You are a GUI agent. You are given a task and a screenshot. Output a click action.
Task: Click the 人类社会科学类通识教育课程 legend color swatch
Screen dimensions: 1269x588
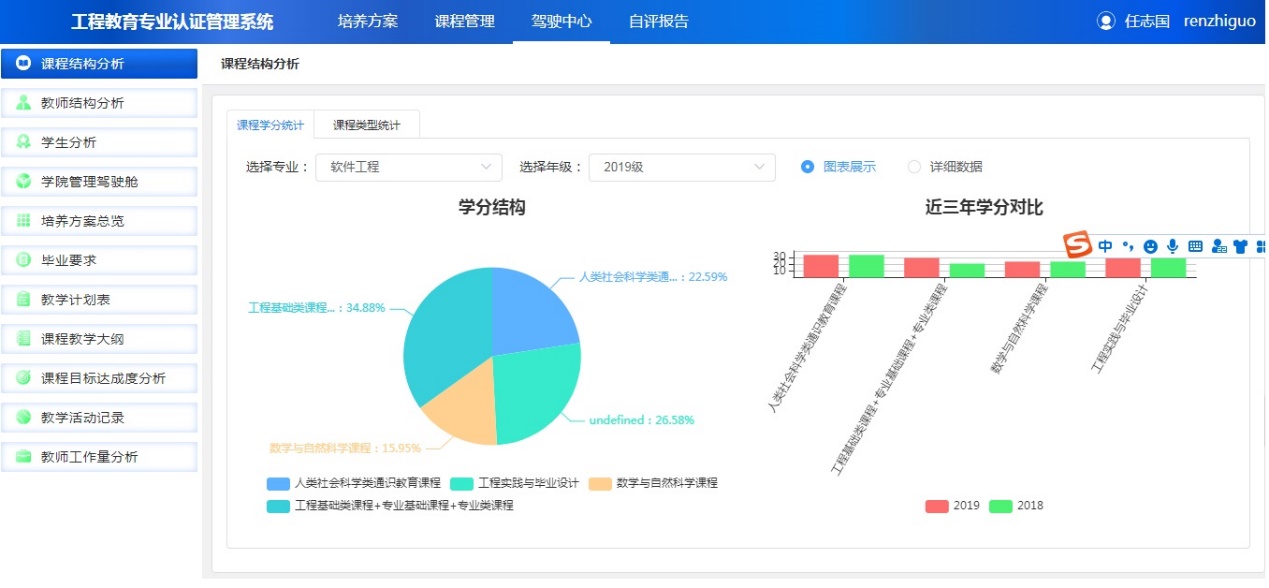tap(278, 484)
